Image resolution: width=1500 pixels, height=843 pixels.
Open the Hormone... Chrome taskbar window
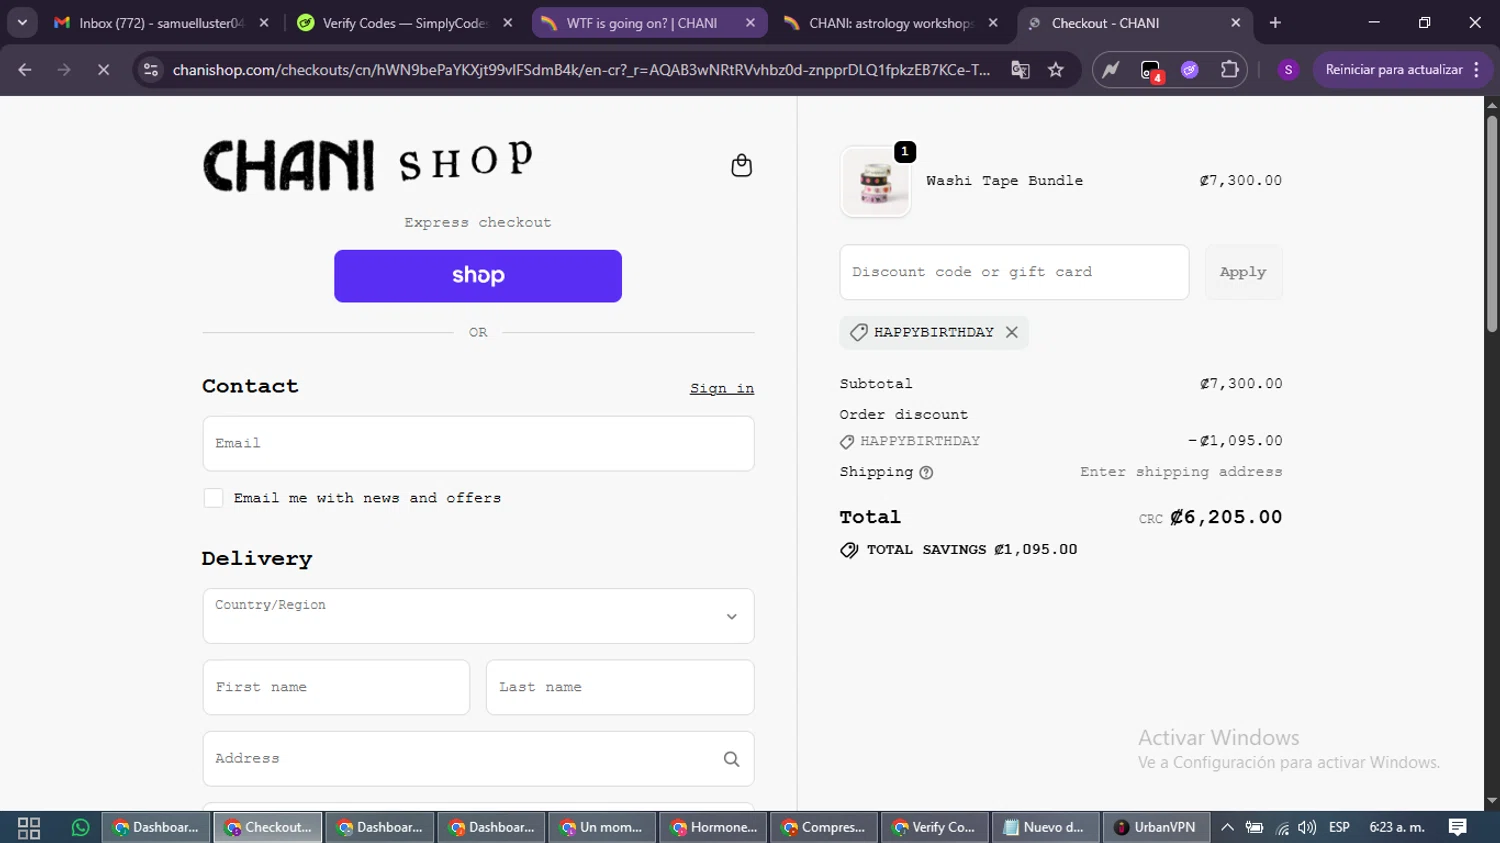click(x=714, y=828)
